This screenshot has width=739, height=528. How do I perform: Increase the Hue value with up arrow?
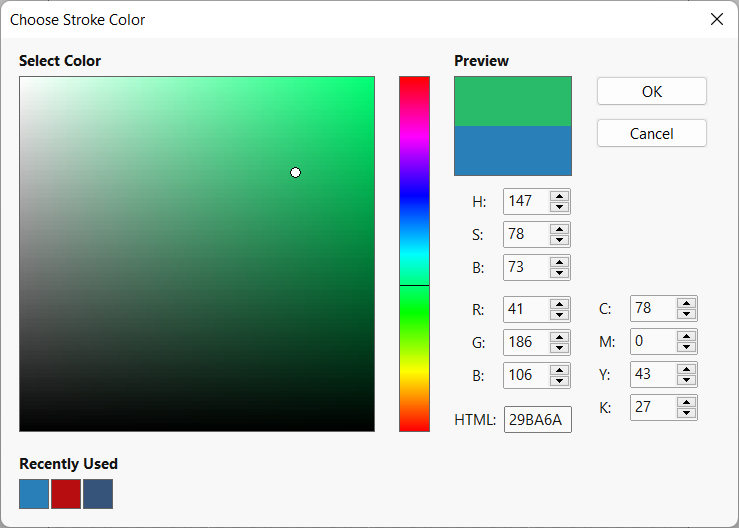tap(560, 196)
